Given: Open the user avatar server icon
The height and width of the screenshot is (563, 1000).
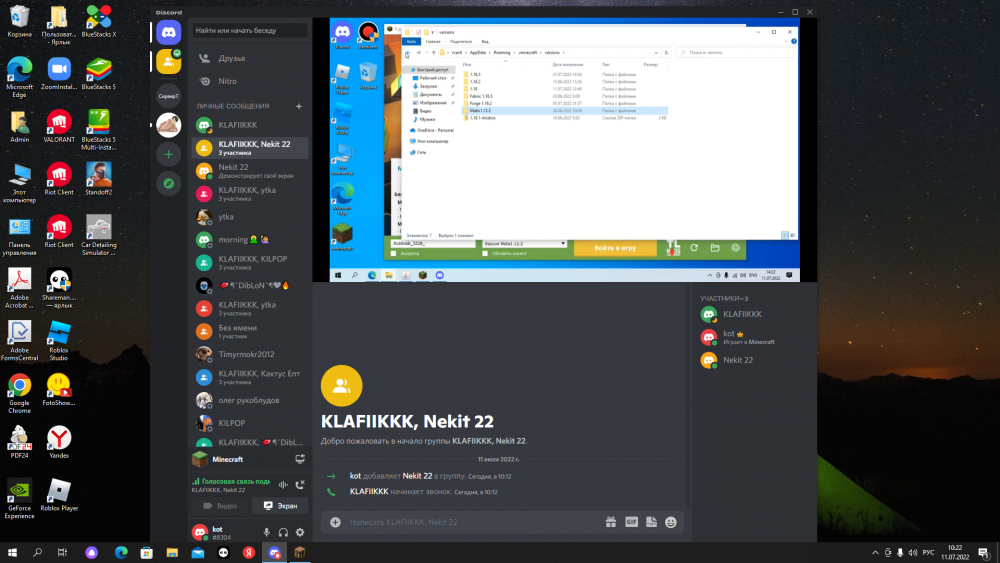Looking at the screenshot, I should click(x=168, y=125).
